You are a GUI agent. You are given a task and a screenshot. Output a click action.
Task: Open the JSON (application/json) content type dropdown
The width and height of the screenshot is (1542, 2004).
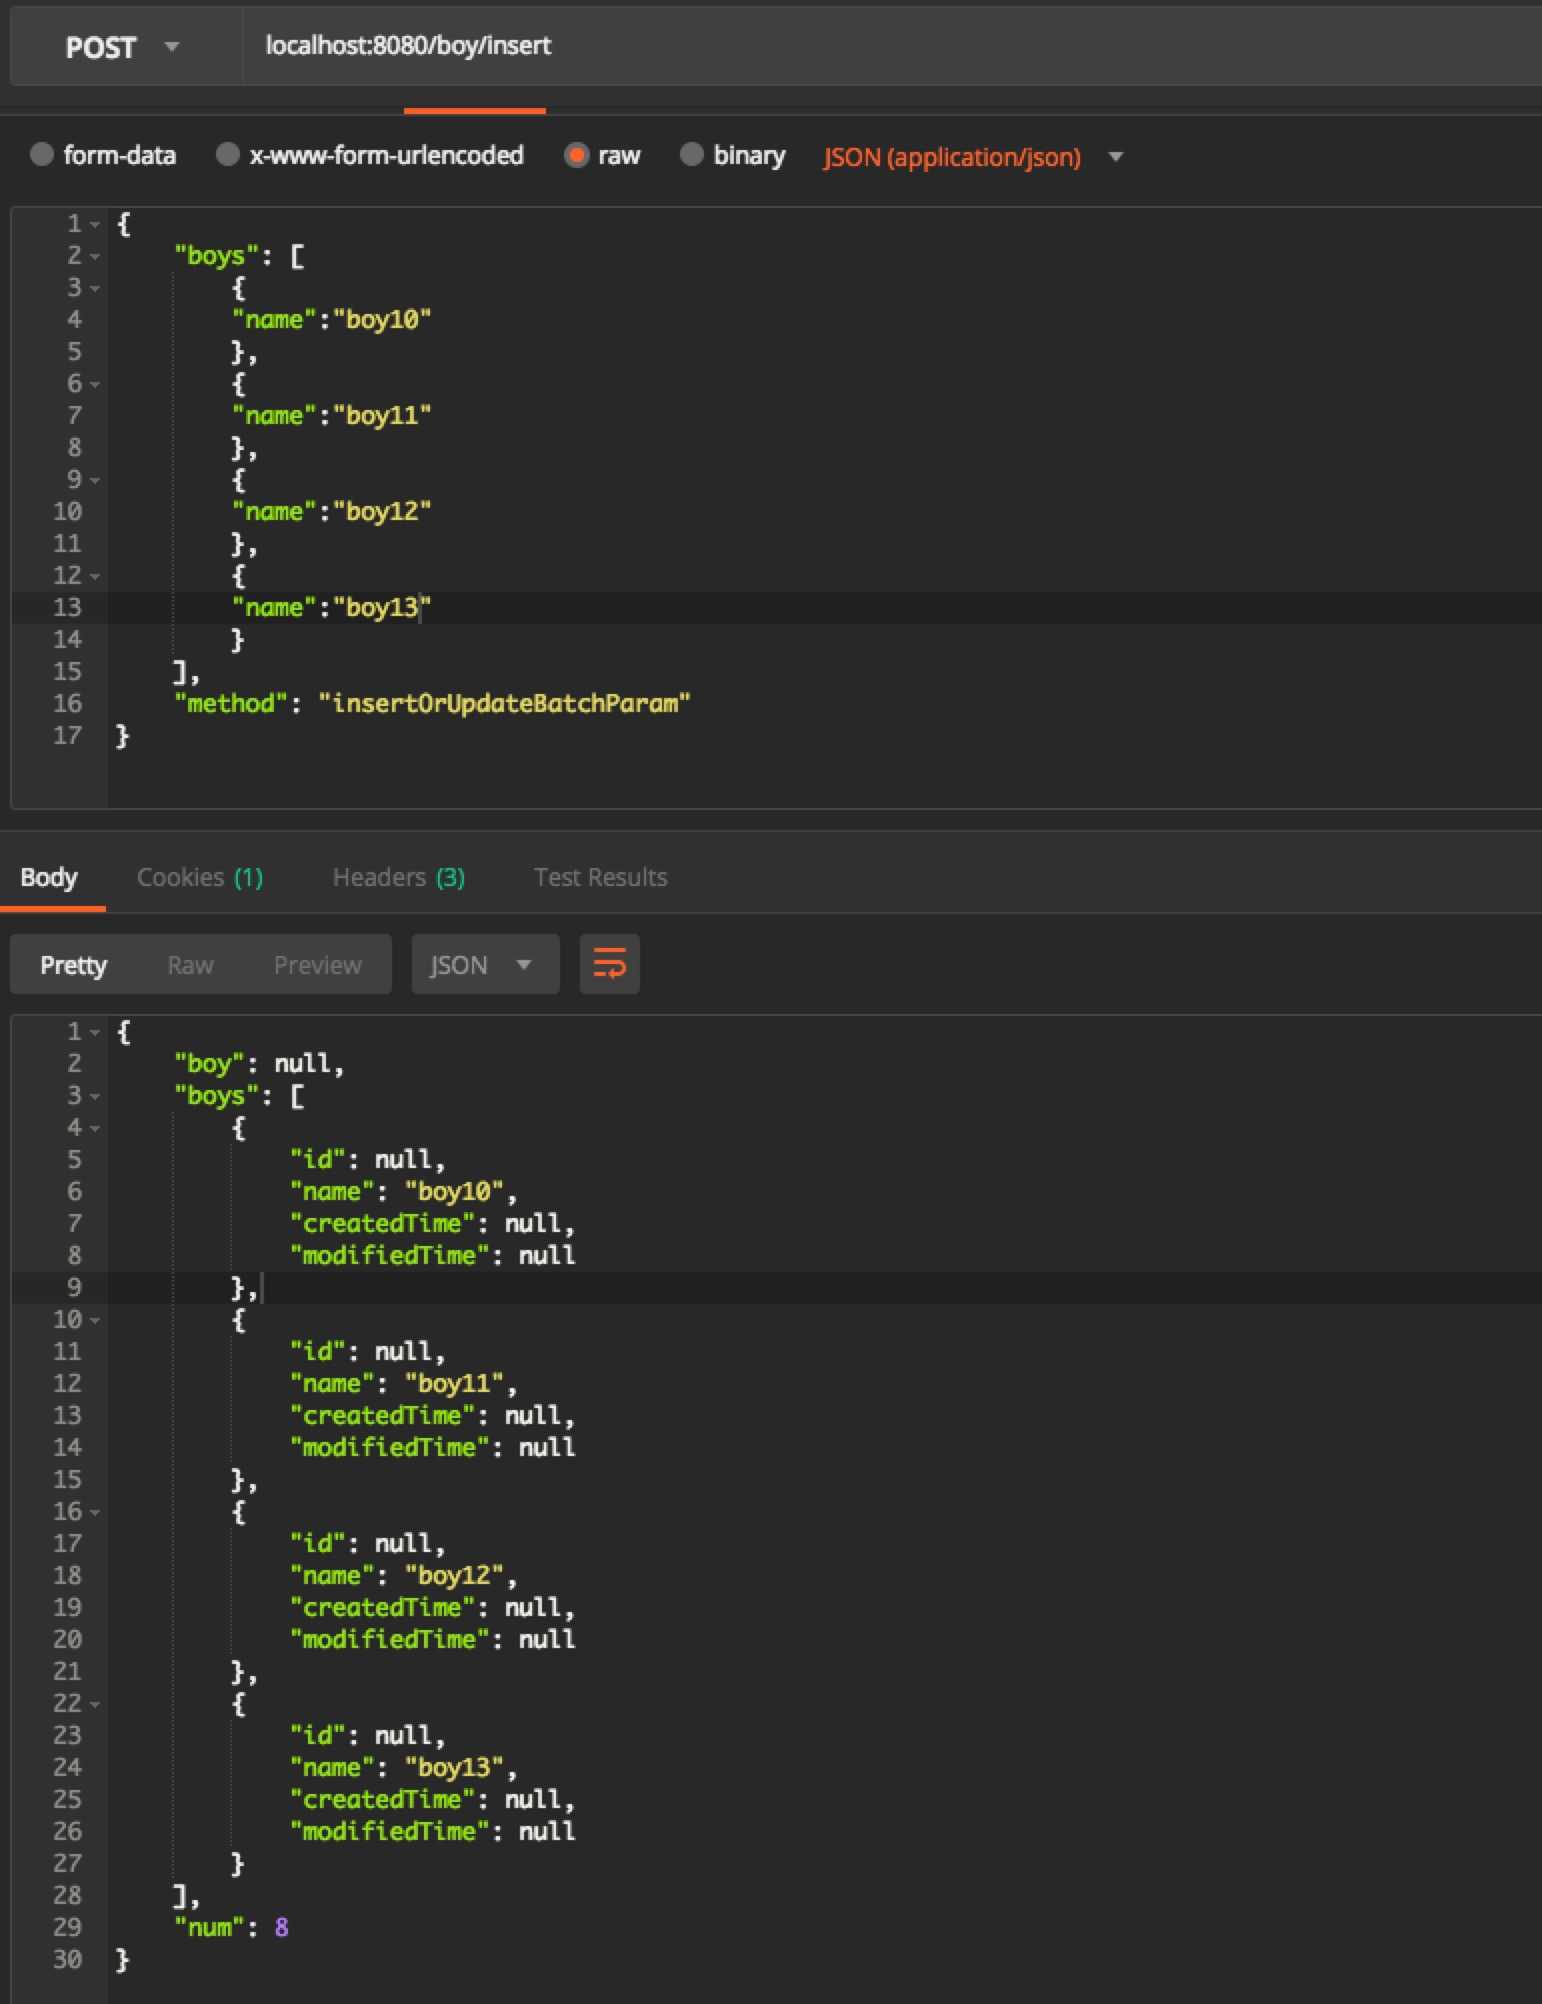point(972,157)
